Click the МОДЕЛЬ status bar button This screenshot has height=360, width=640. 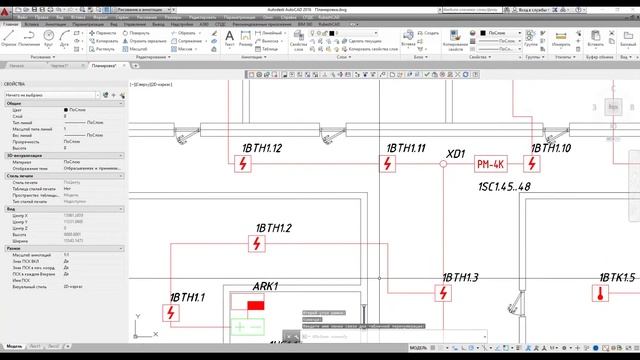coord(418,348)
